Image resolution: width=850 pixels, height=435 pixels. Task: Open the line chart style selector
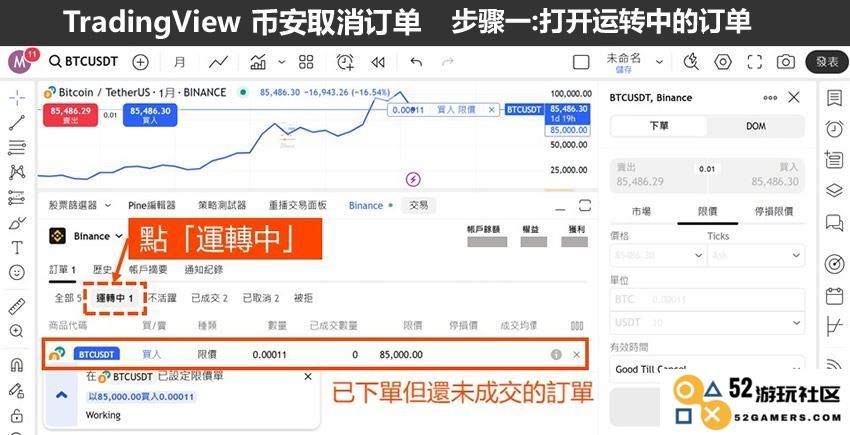[218, 62]
